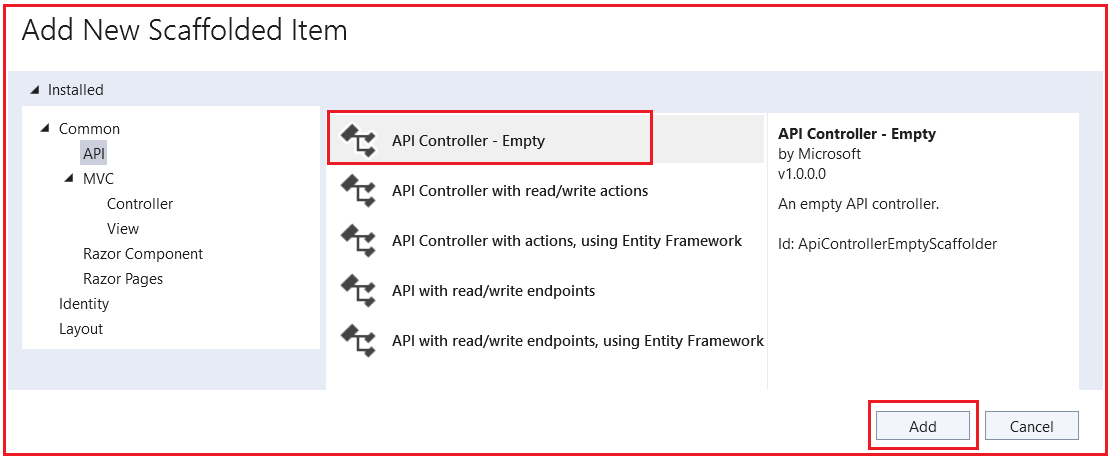Select the Common tree node label
1111x457 pixels.
point(89,129)
